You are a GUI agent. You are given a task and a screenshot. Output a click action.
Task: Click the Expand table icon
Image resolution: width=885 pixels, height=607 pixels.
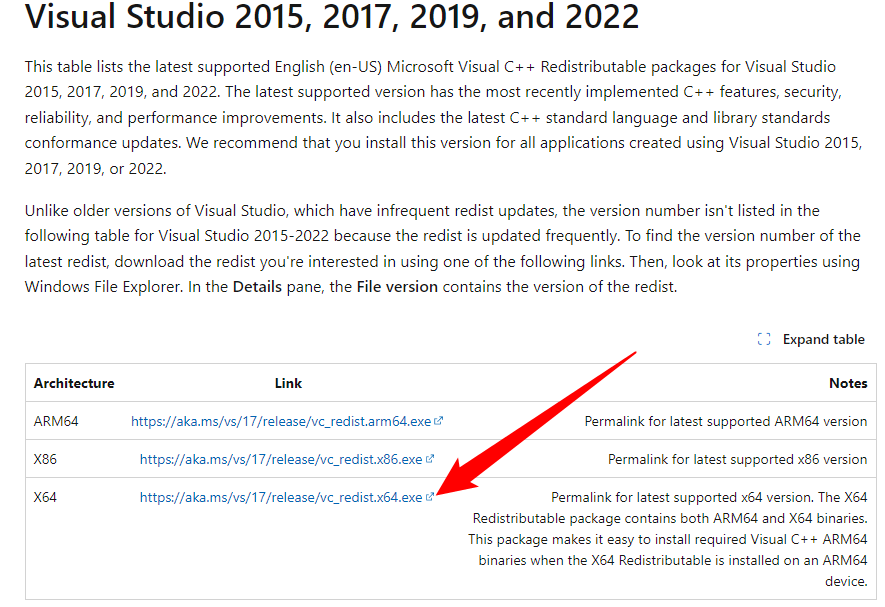[763, 339]
